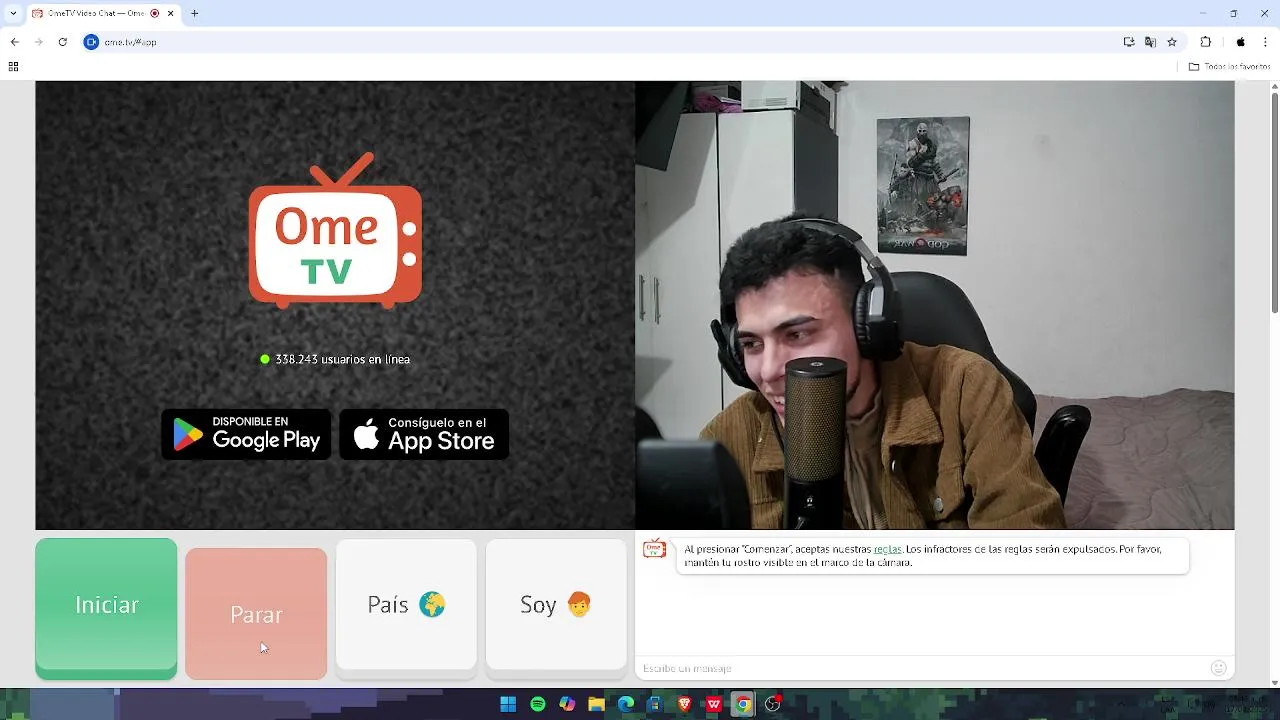Screen dimensions: 1280x720
Task: Open a new browser tab
Action: tap(195, 14)
